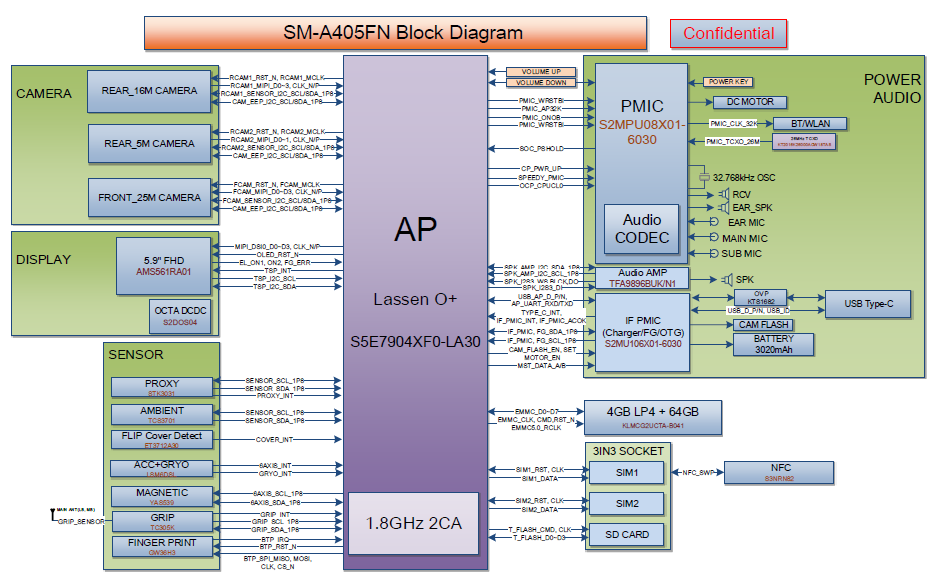Click the RCV receiver speaker symbol
The height and width of the screenshot is (585, 936).
[x=723, y=194]
